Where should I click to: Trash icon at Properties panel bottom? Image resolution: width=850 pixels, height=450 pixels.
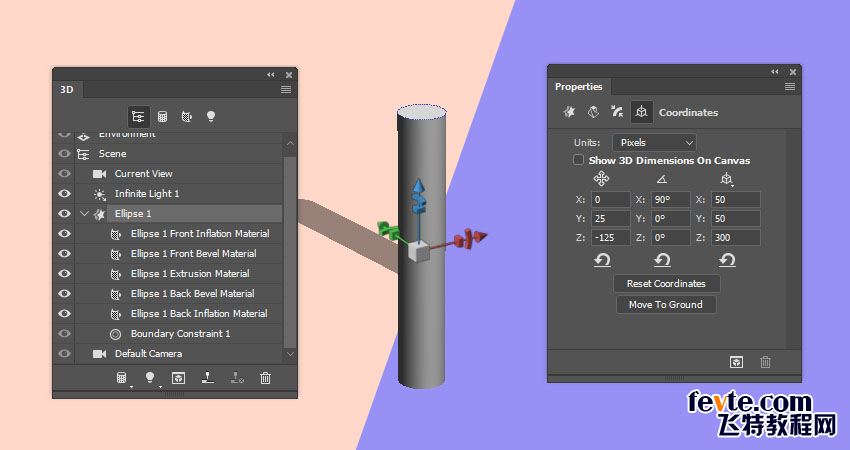(765, 362)
